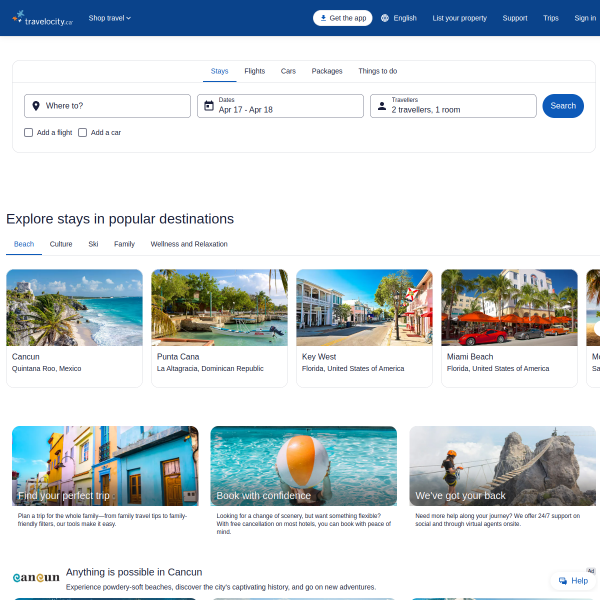
Task: Open We've got your back image
Action: (x=502, y=466)
